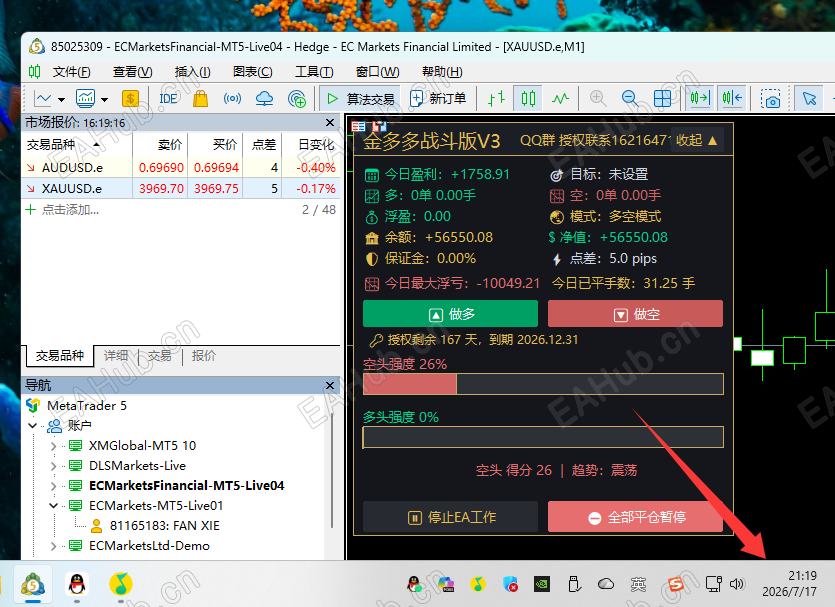The width and height of the screenshot is (835, 607).
Task: Switch to the 报价 tab
Action: (203, 356)
